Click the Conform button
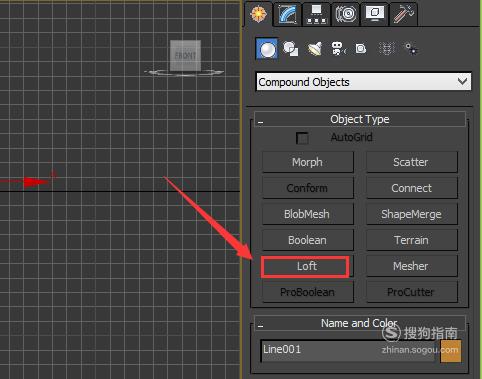Viewport: 482px width, 379px height. click(x=307, y=188)
